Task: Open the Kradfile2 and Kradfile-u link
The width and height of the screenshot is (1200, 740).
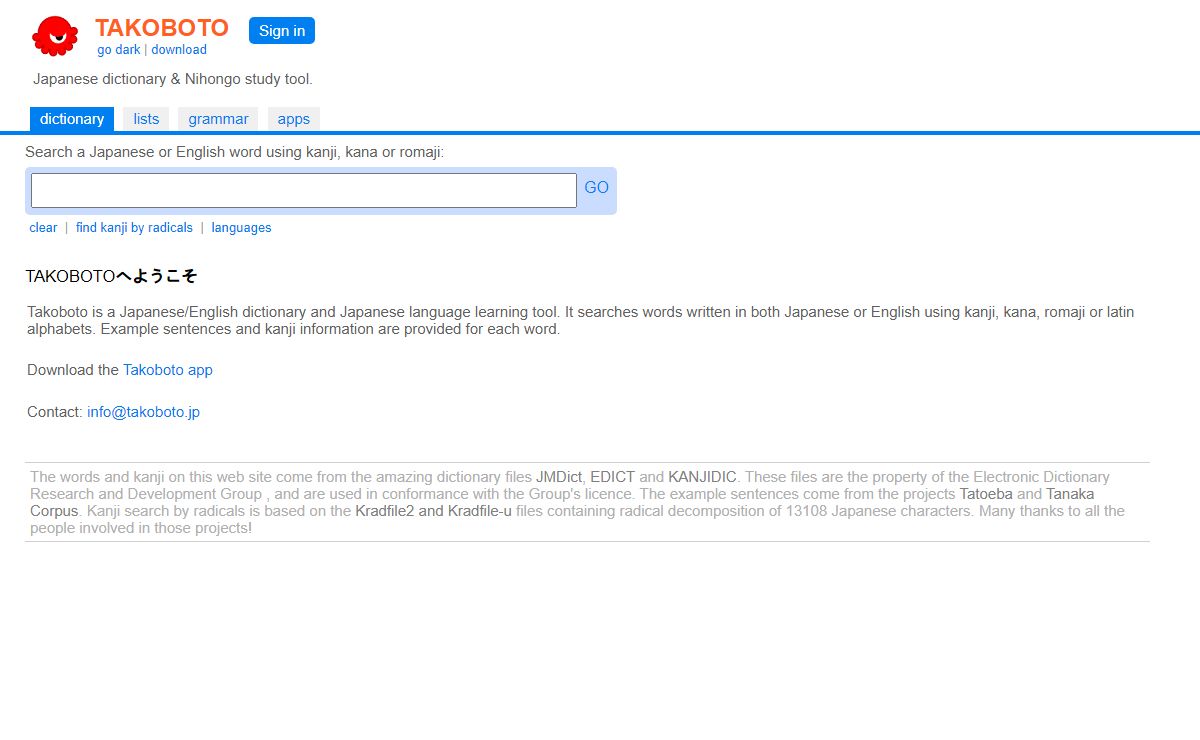Action: [433, 511]
